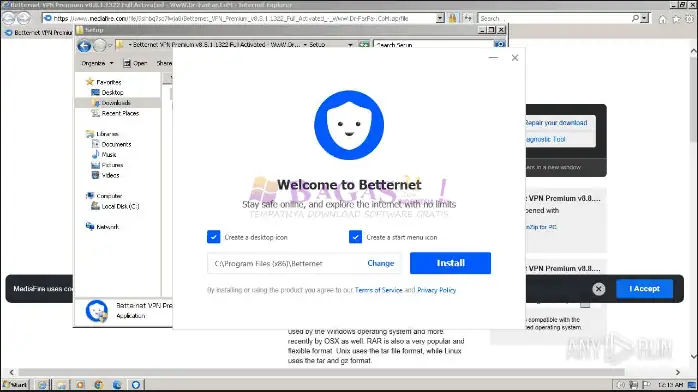Viewport: 698px width, 392px height.
Task: Expand the Explorer address path dropdown arrow
Action: pyautogui.click(x=350, y=45)
